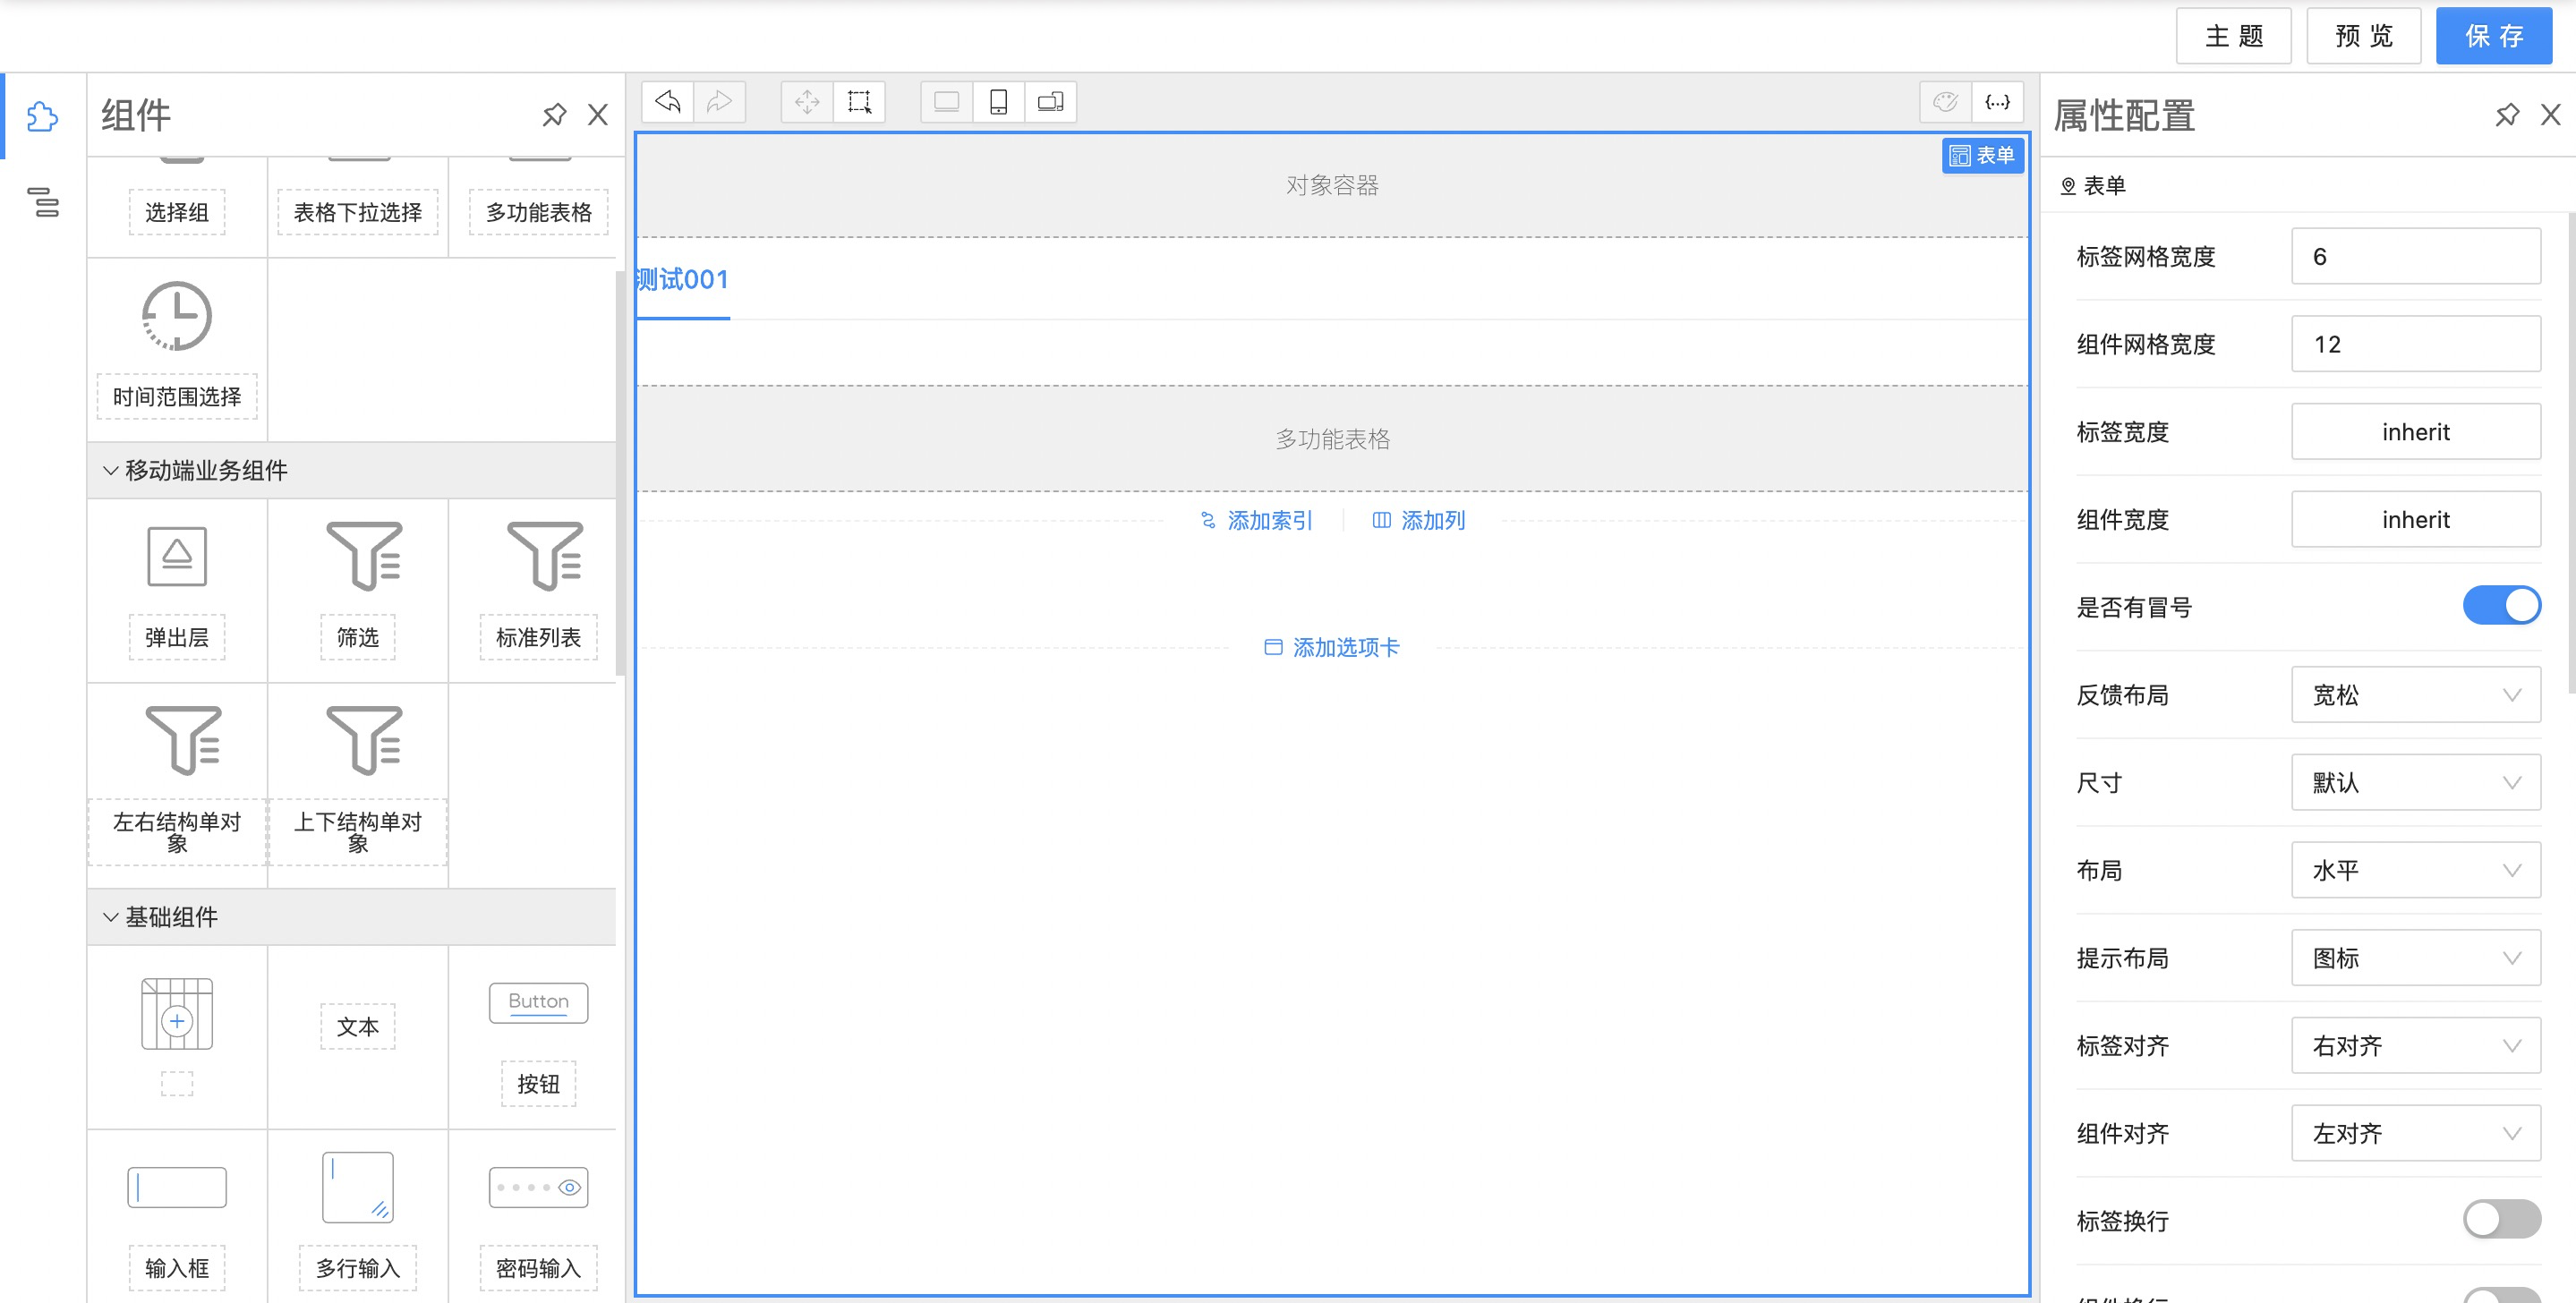
Task: Switch to mobile phone view icon
Action: coord(998,102)
